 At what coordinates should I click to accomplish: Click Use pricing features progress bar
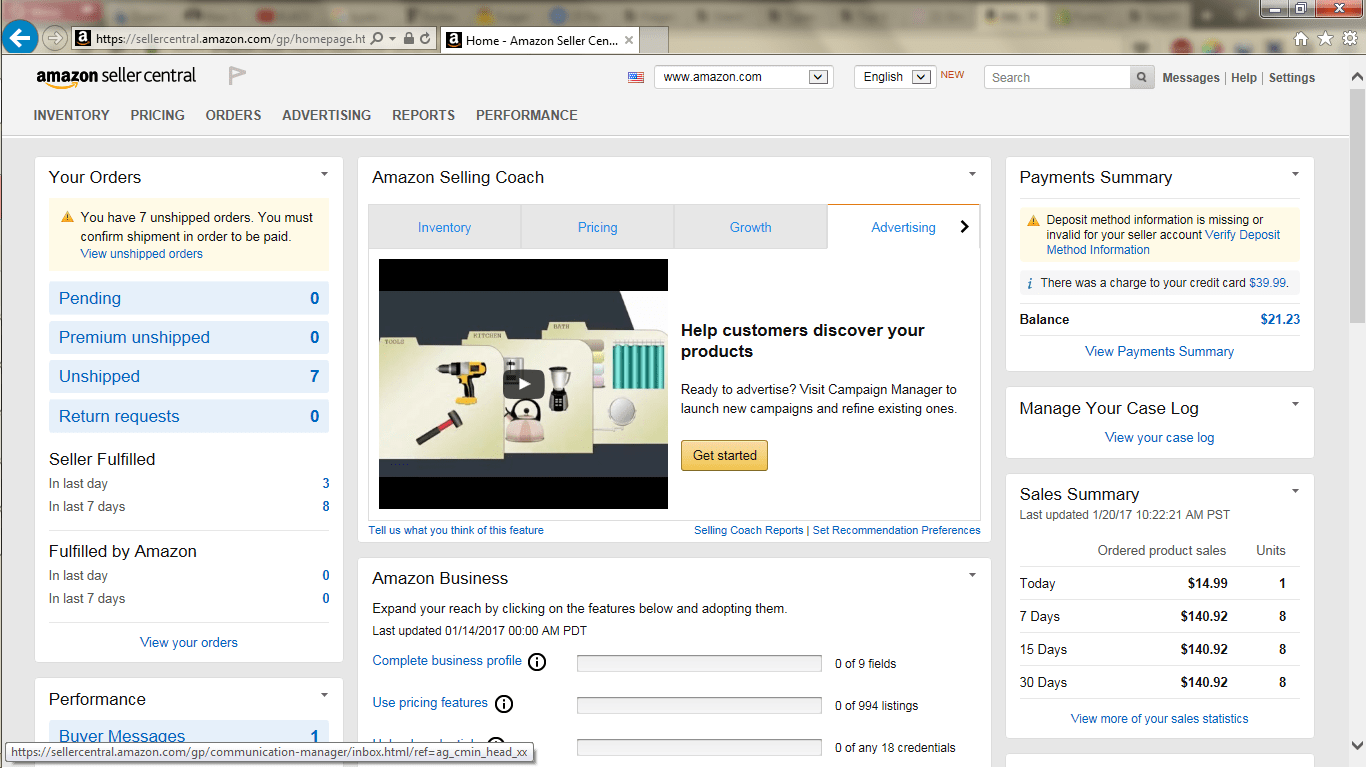(699, 705)
